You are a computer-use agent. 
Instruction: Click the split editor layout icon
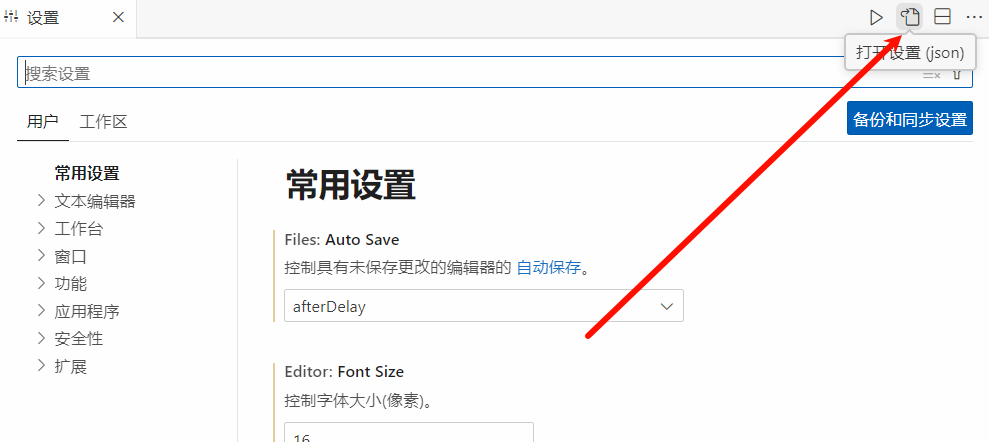942,17
